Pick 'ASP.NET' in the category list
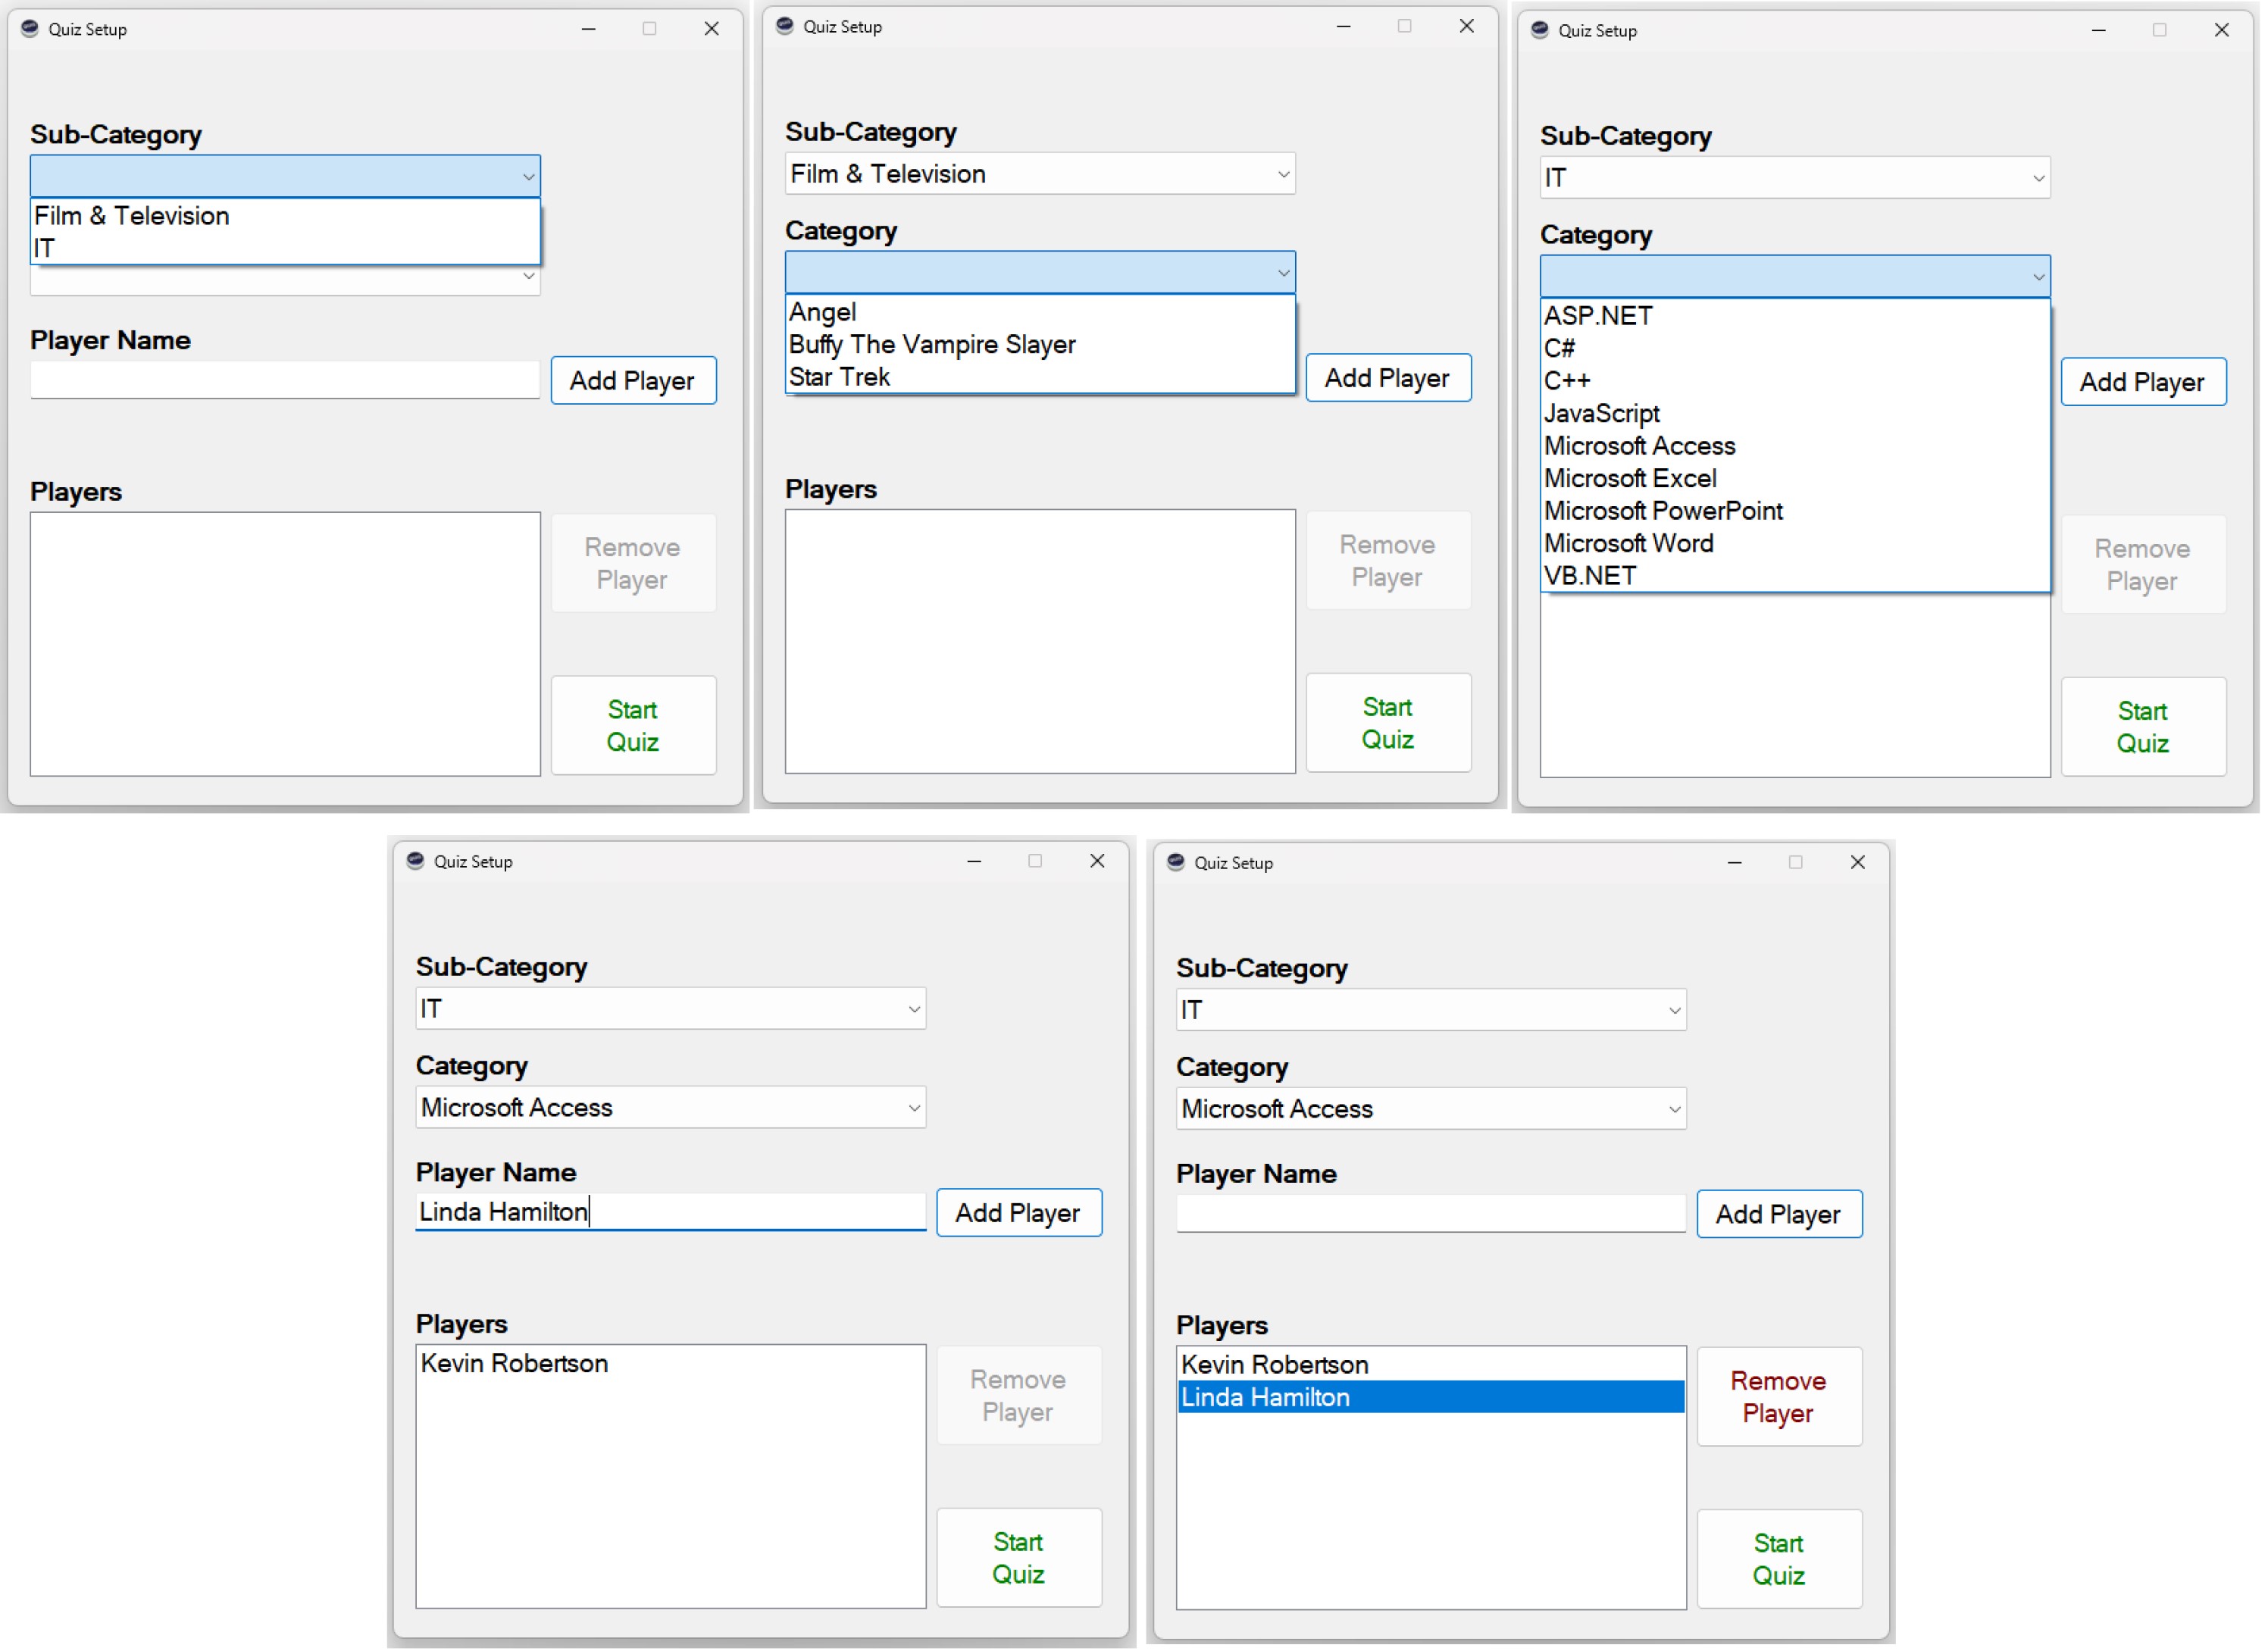The height and width of the screenshot is (1651, 2268). point(1598,316)
